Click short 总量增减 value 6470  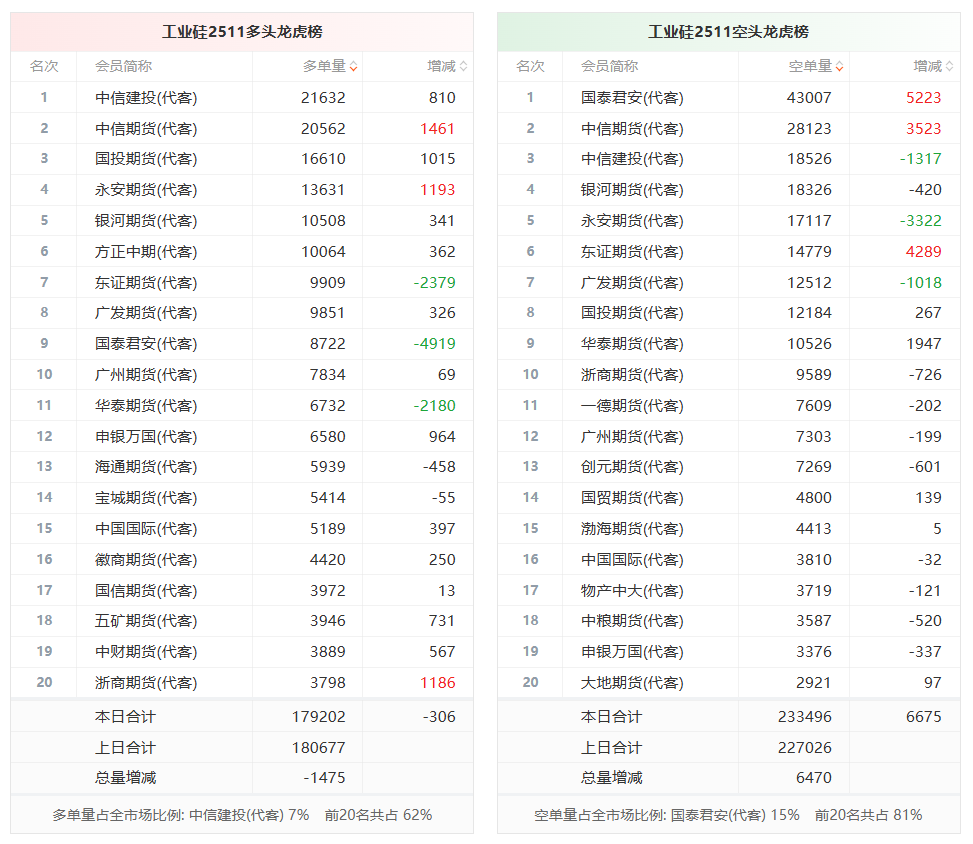[814, 778]
